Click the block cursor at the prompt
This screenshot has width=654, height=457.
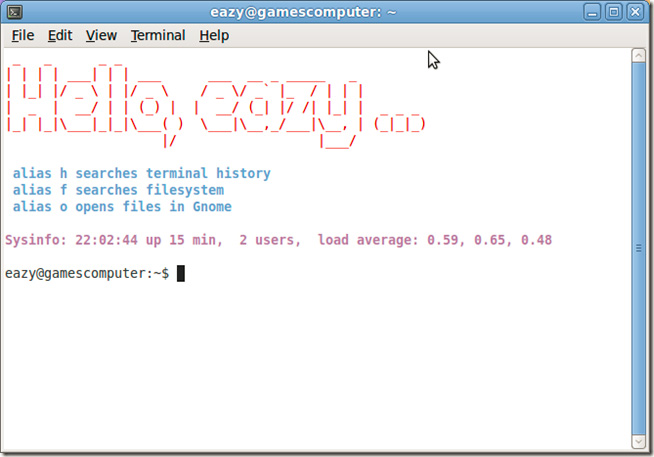[x=181, y=274]
